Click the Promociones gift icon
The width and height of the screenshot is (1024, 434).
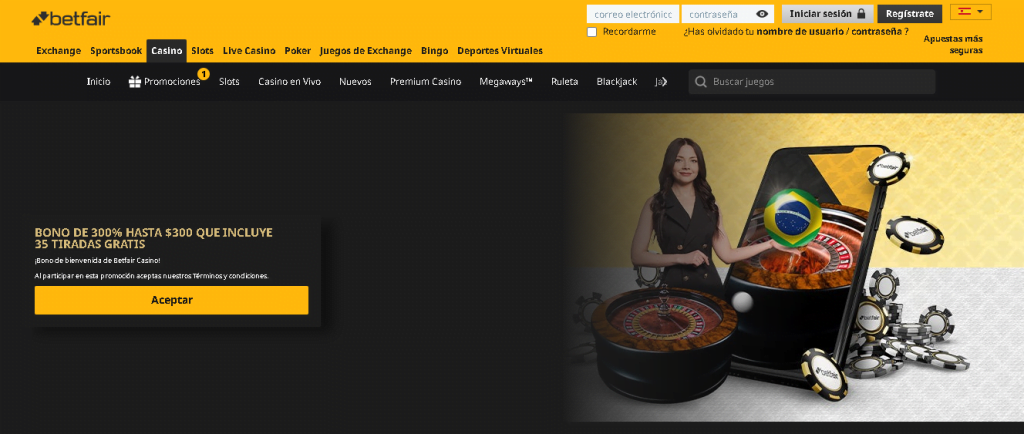point(135,82)
